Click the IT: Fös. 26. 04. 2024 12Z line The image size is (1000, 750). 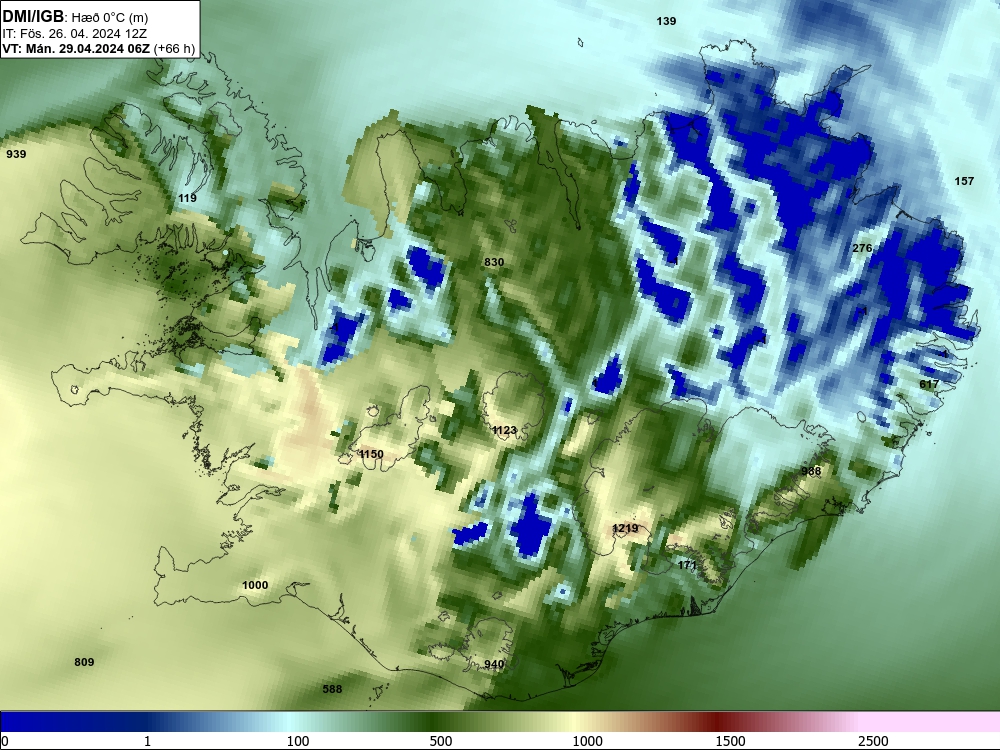74,34
